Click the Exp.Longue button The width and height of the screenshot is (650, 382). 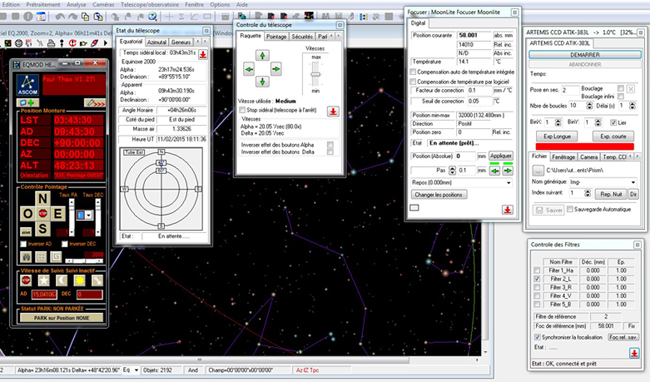[557, 136]
